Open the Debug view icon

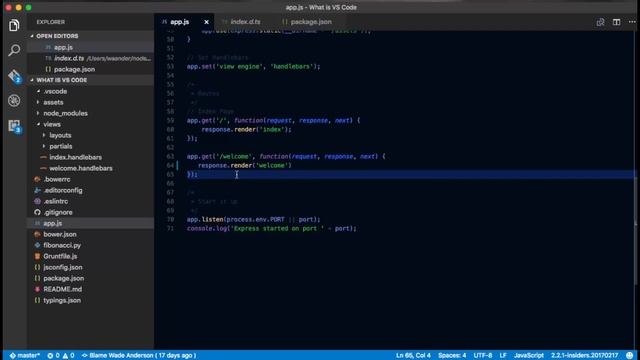pyautogui.click(x=14, y=100)
